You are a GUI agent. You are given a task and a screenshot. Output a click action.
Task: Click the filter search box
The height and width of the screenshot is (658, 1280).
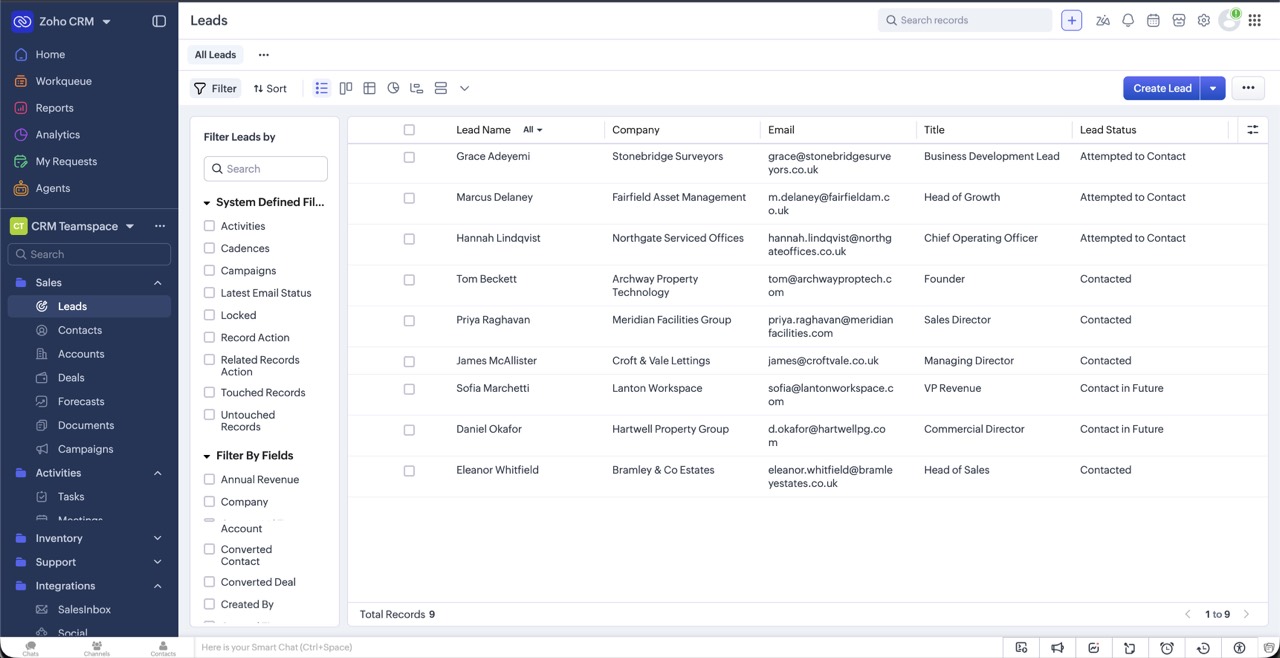(265, 169)
